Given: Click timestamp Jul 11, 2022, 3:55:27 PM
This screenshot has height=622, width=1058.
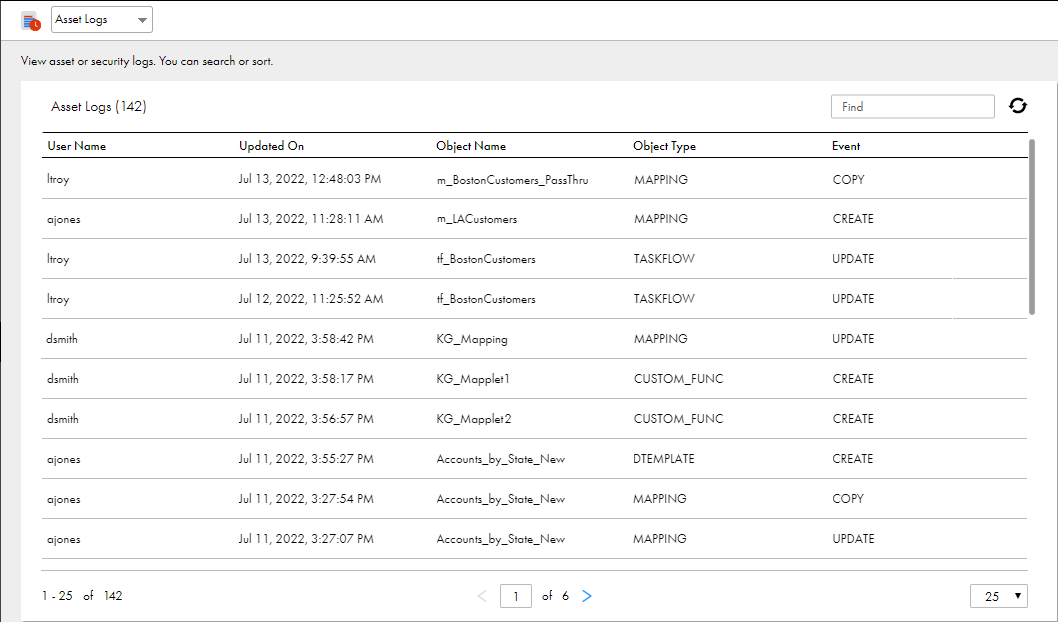Looking at the screenshot, I should tap(306, 459).
